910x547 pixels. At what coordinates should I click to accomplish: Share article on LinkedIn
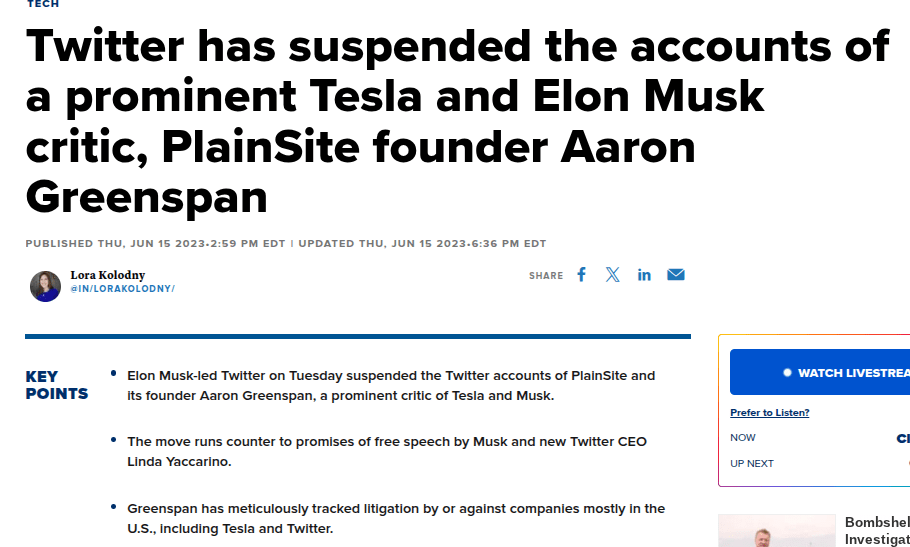(x=644, y=274)
